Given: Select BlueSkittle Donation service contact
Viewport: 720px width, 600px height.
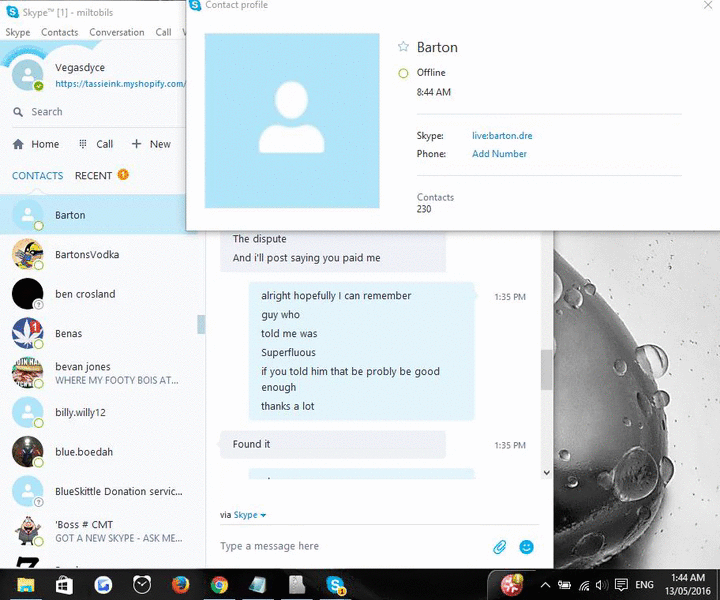Looking at the screenshot, I should pos(99,491).
